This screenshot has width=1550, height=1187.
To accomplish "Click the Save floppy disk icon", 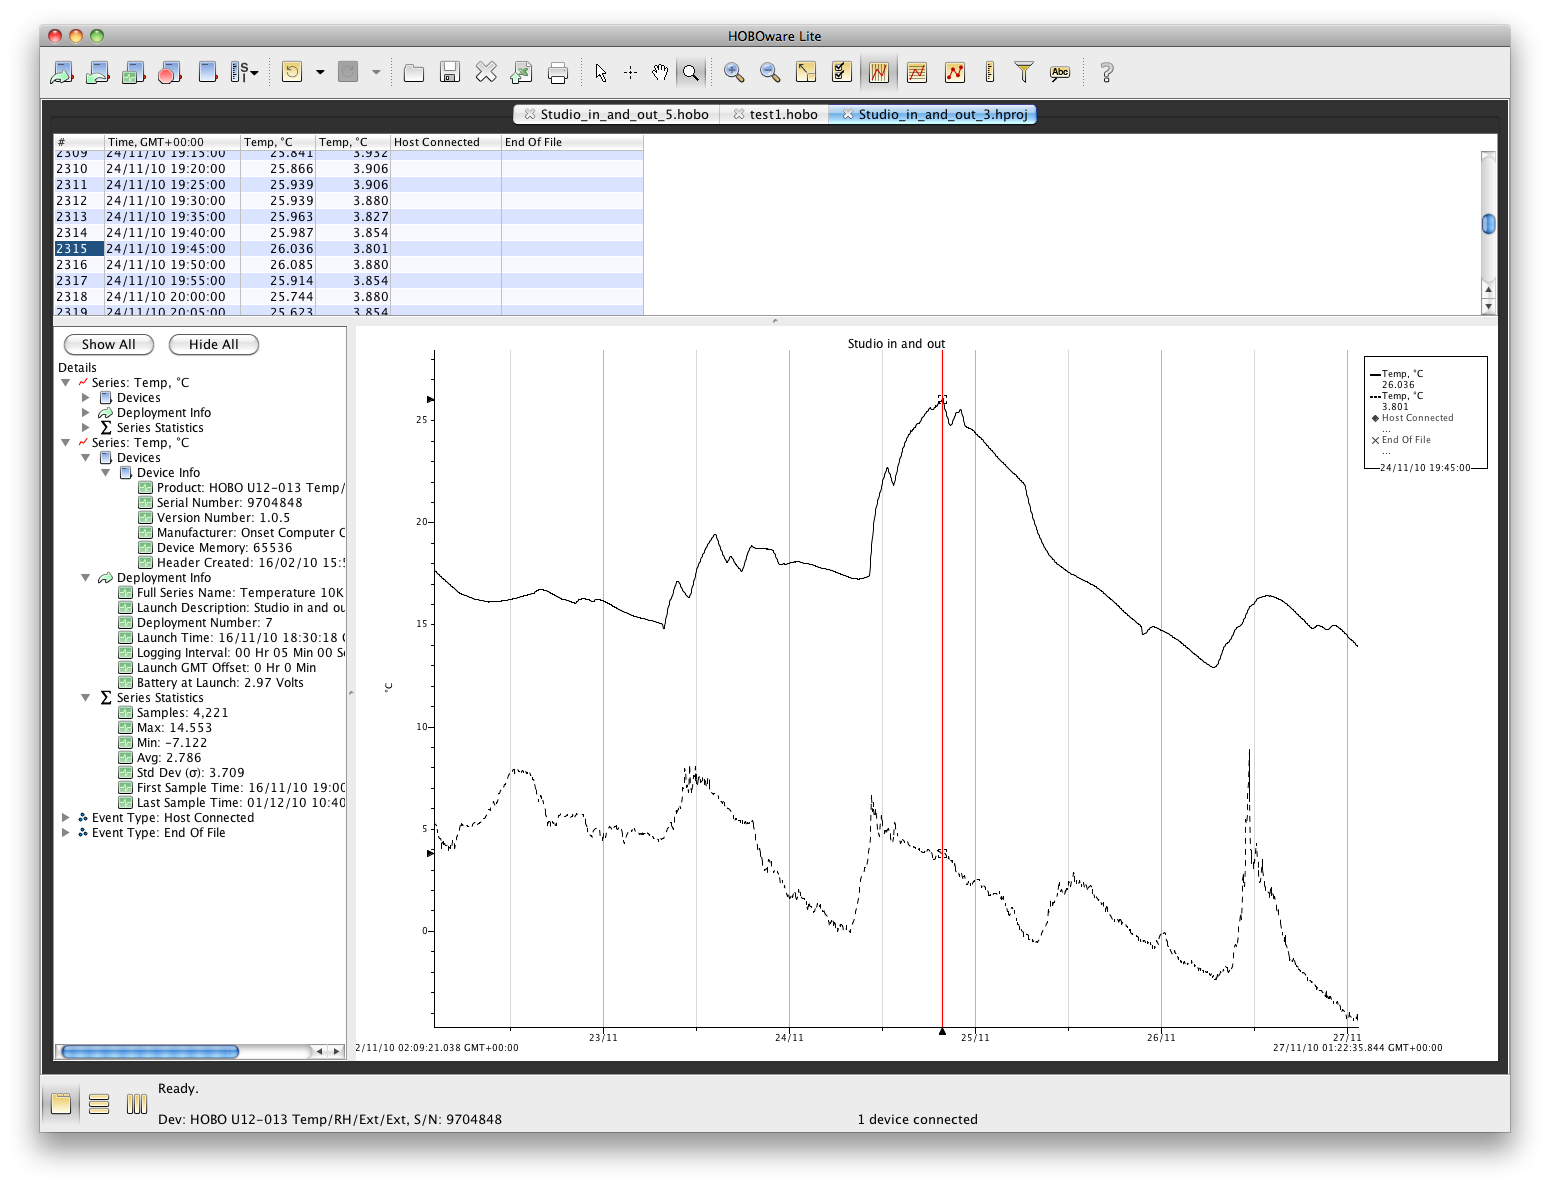I will 450,72.
